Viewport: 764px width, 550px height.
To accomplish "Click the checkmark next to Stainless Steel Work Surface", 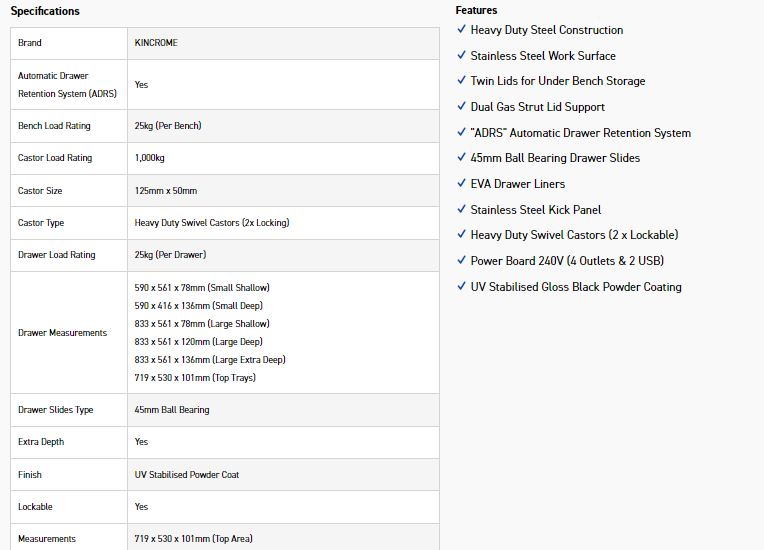I will 461,56.
